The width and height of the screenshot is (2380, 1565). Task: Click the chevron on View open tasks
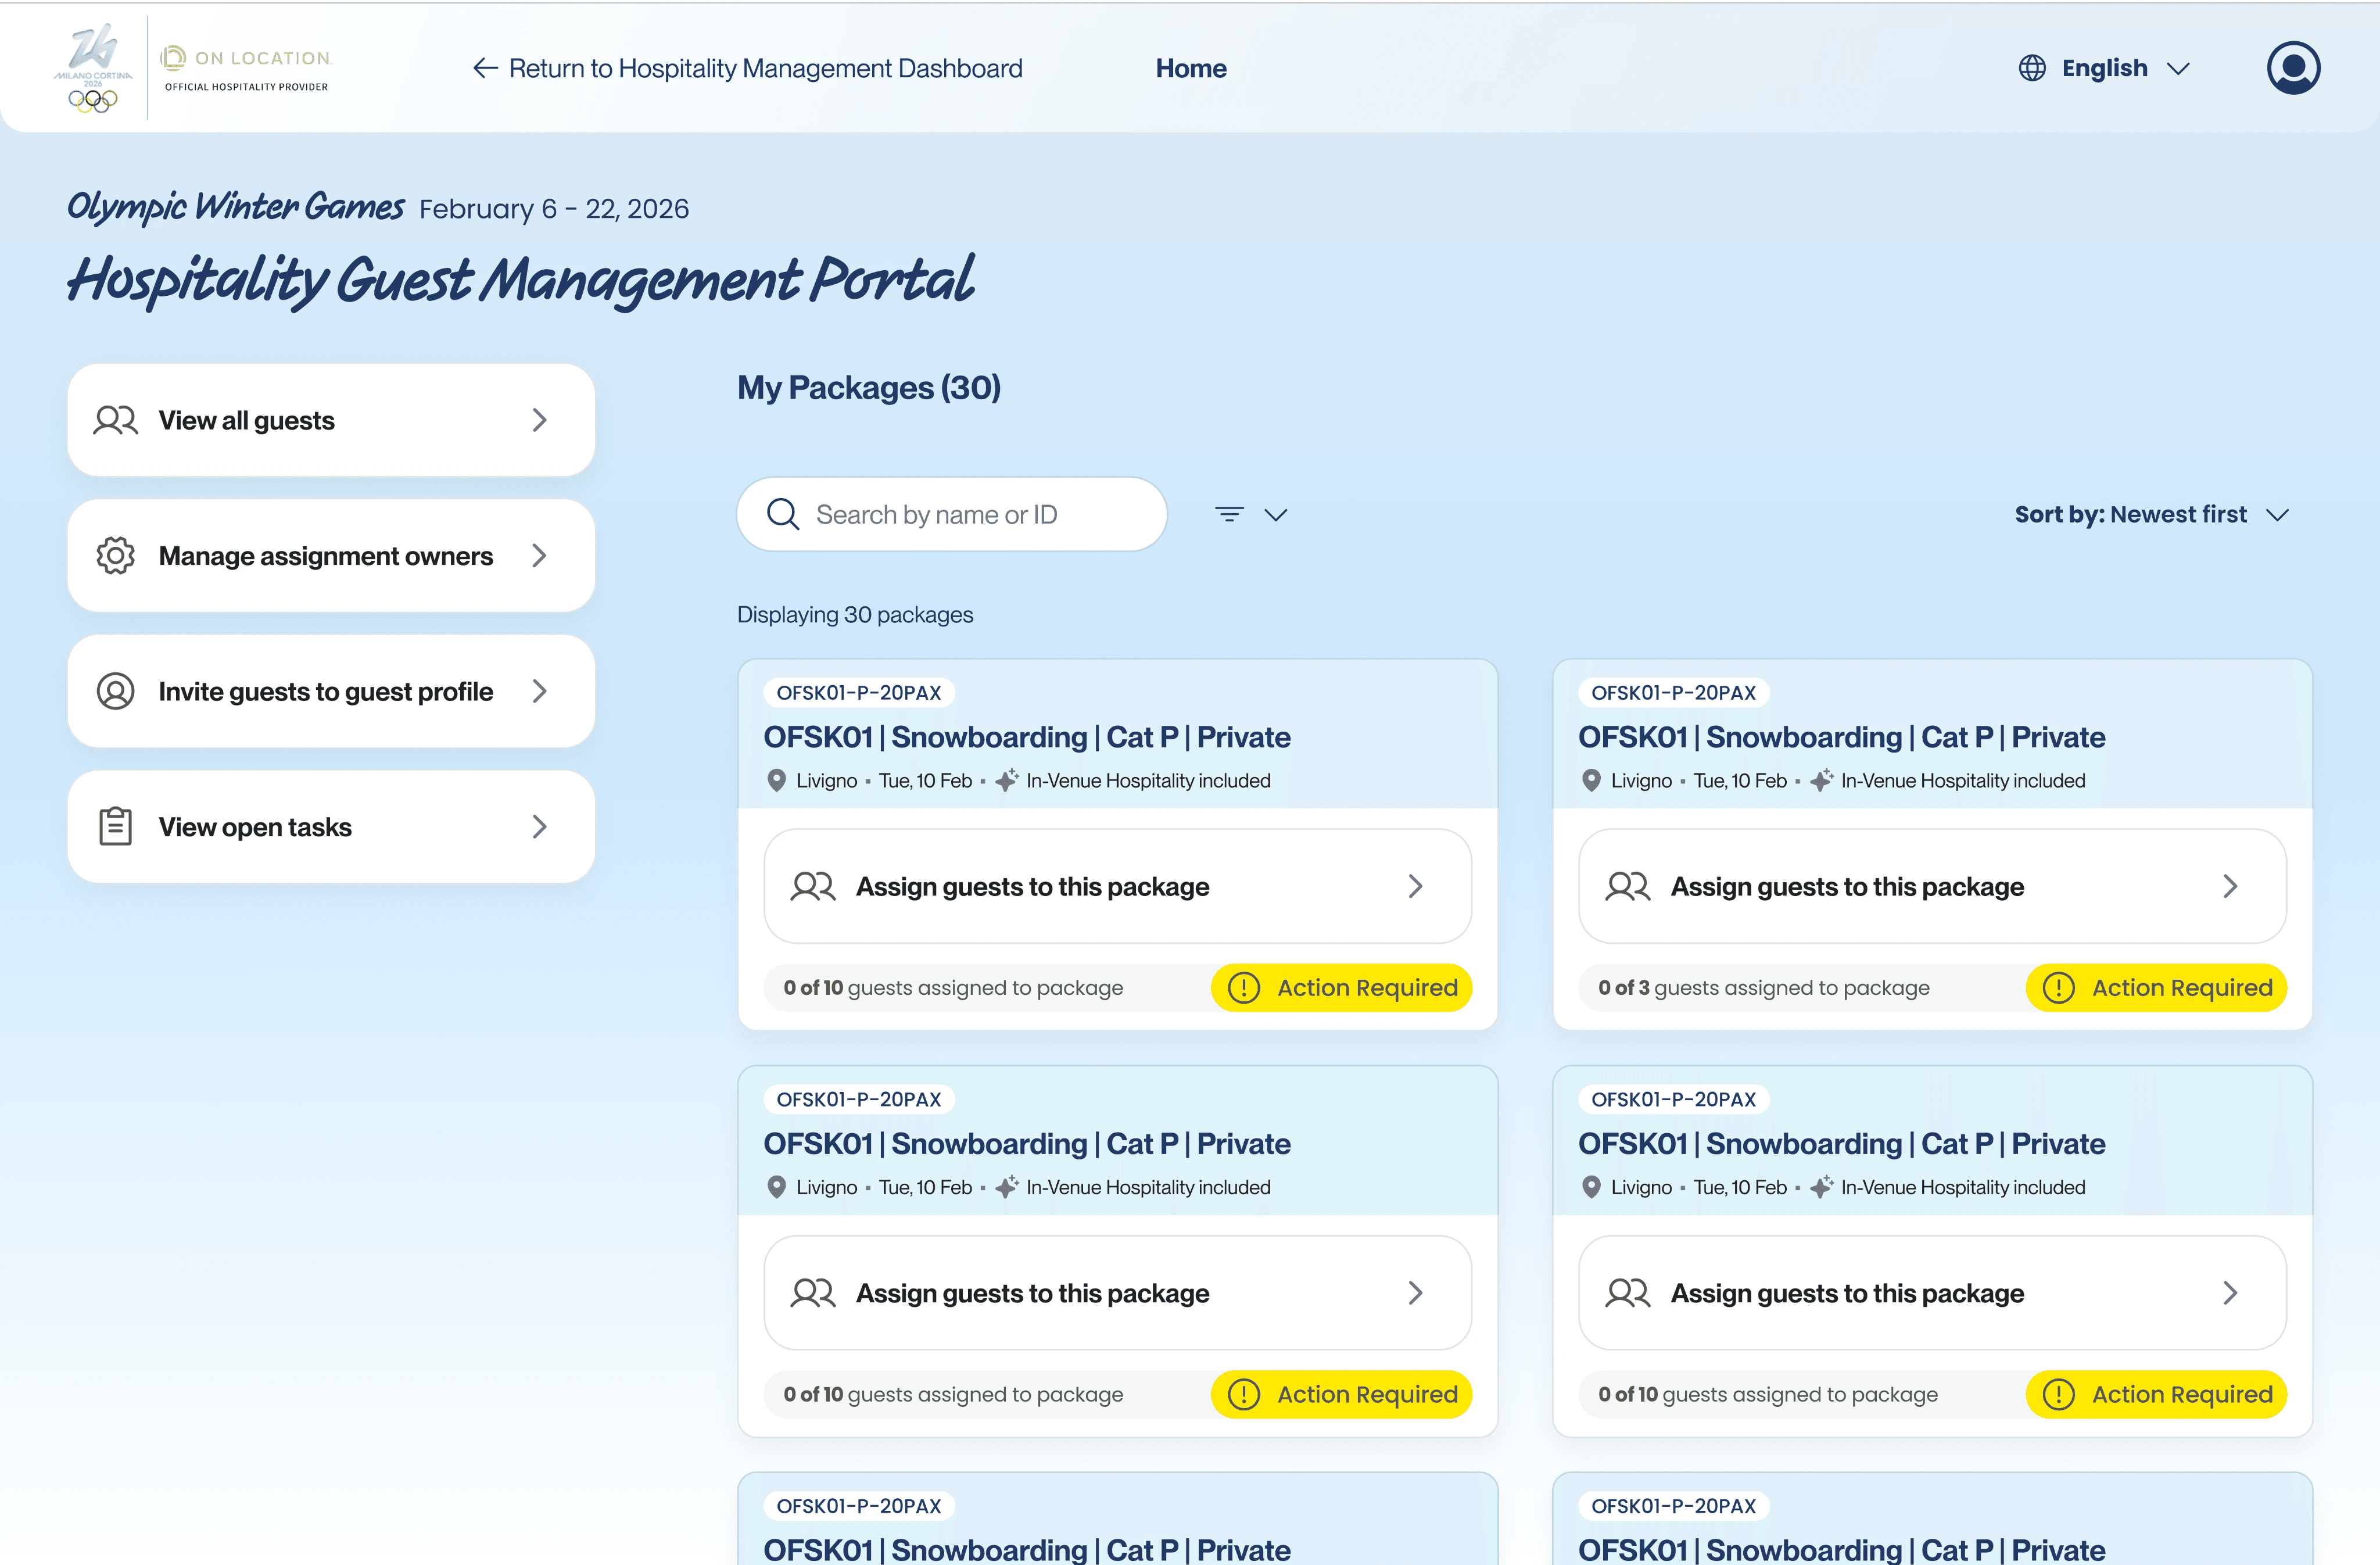click(x=540, y=826)
